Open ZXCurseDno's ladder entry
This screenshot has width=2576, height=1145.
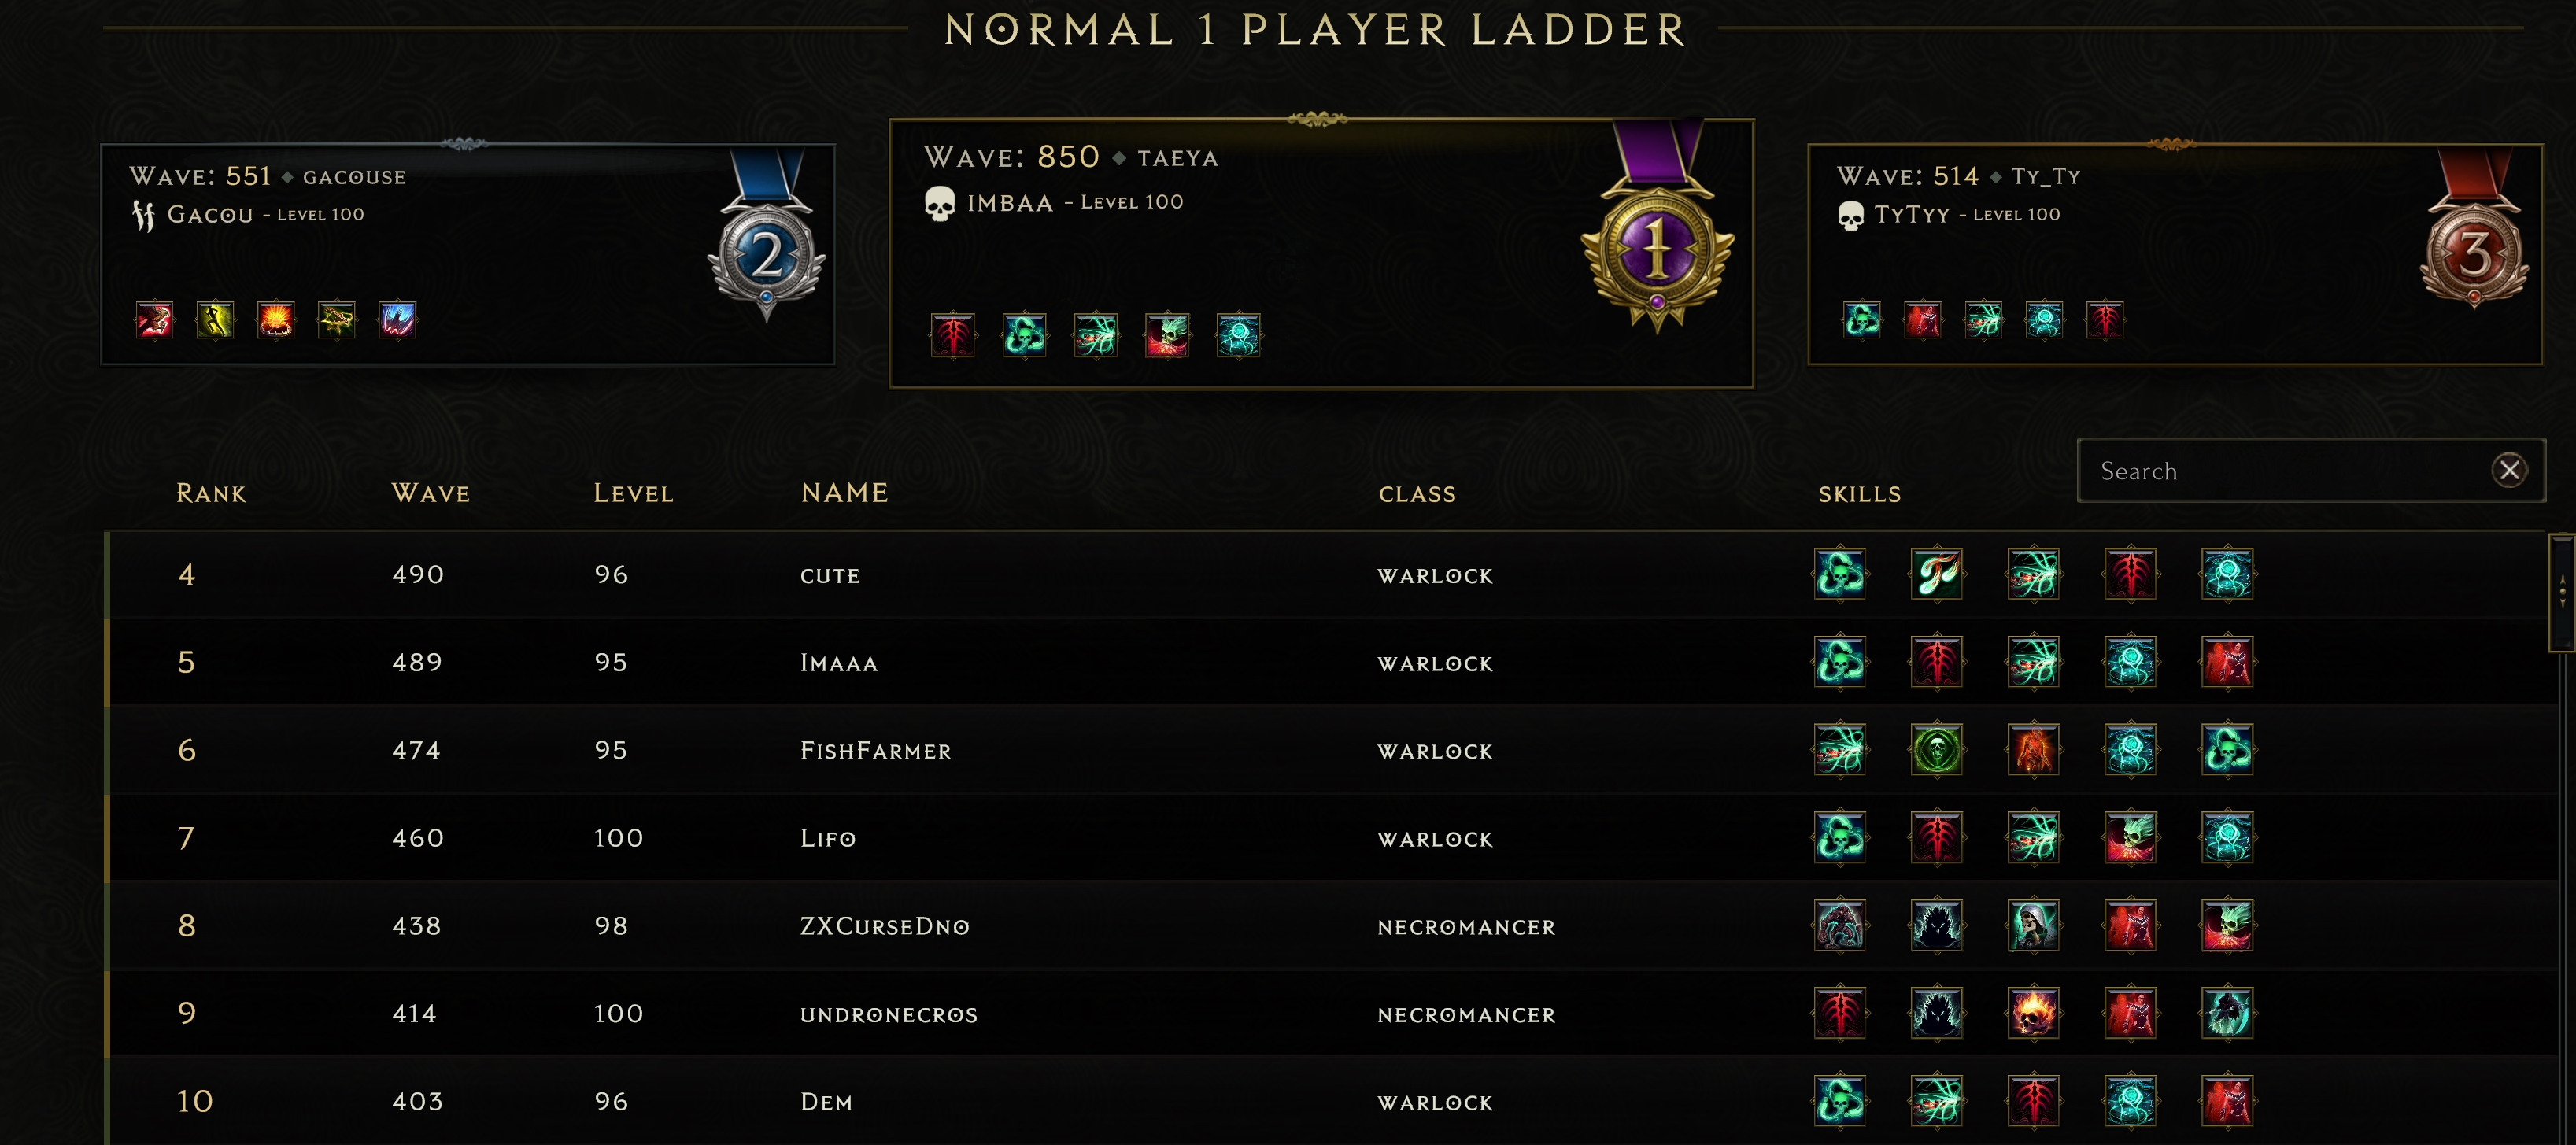[884, 926]
